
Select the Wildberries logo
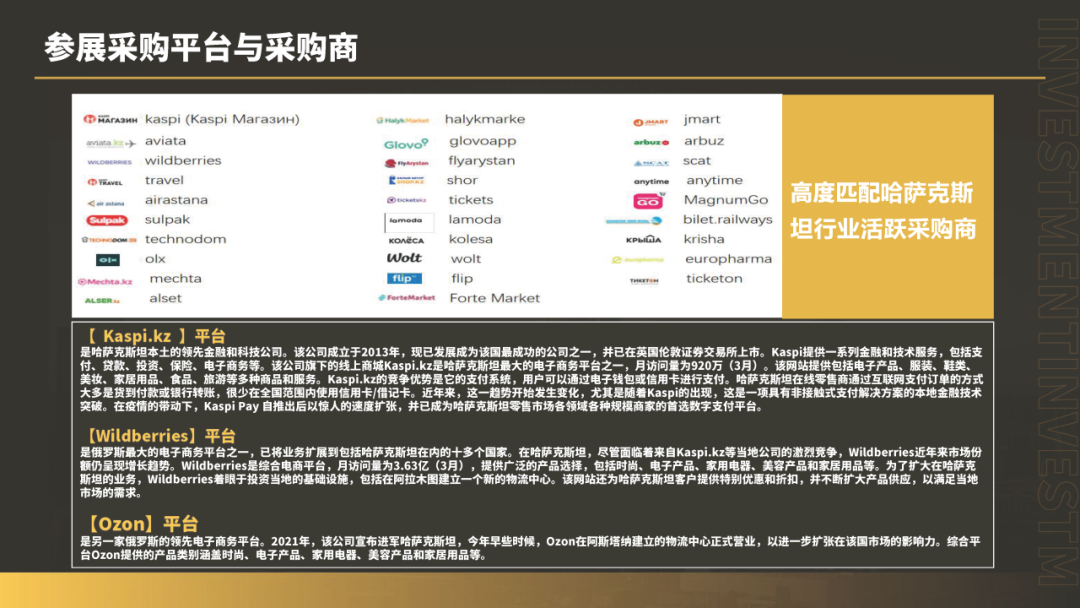click(x=110, y=163)
